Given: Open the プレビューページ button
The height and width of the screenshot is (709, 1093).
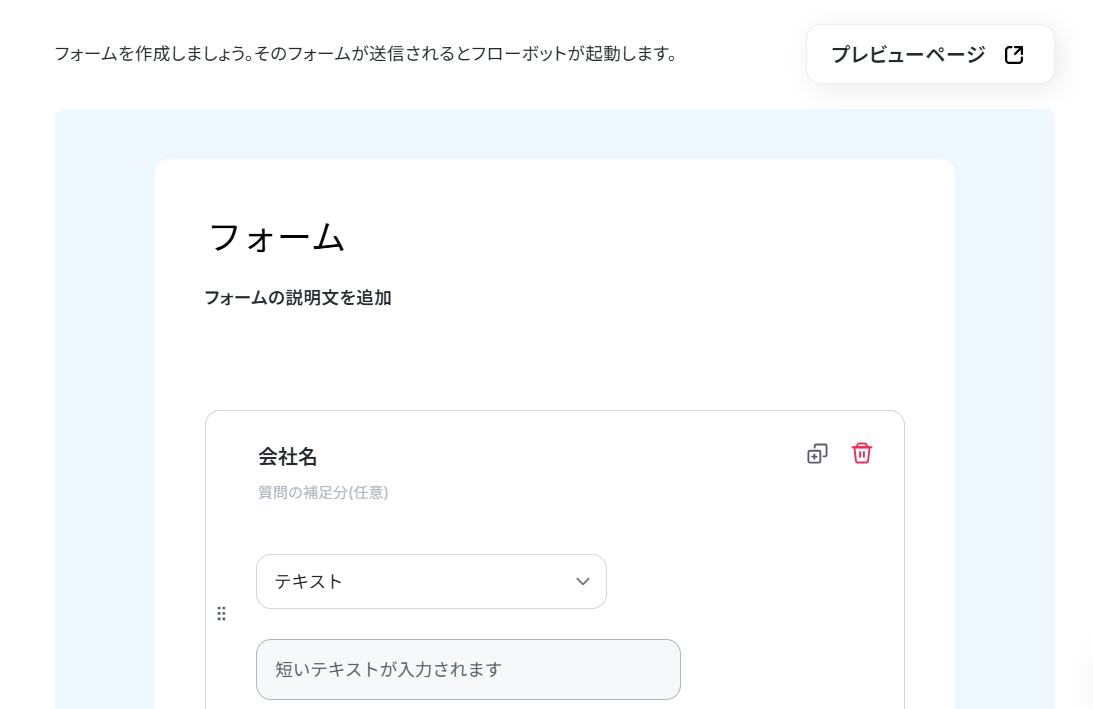Looking at the screenshot, I should (930, 54).
